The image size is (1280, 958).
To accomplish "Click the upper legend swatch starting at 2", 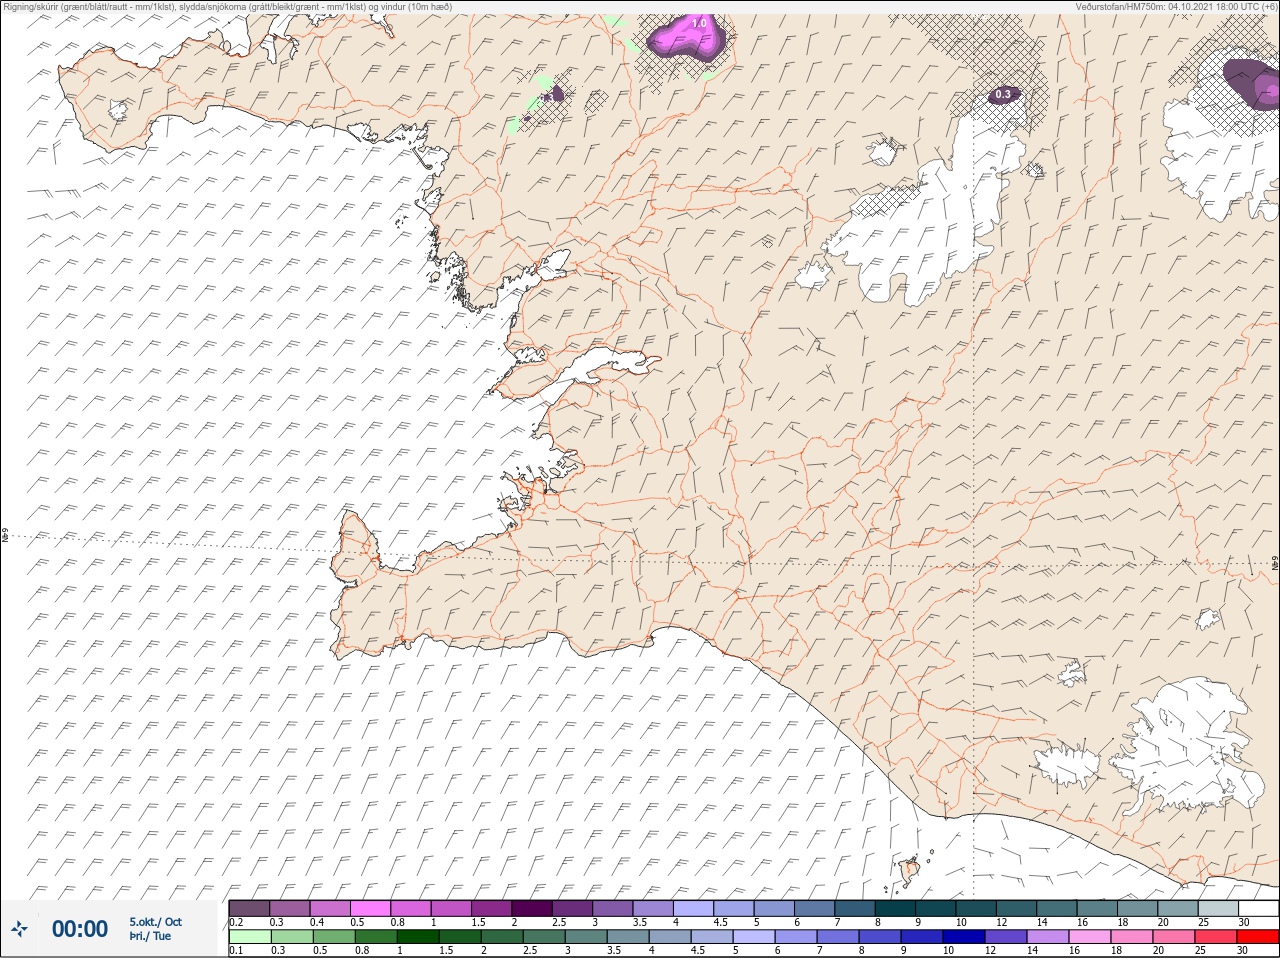I will tap(531, 908).
